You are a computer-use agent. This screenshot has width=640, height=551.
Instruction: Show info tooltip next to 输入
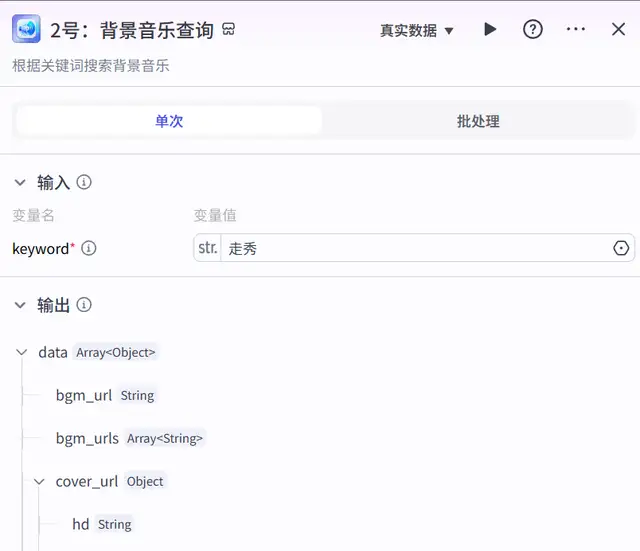click(x=84, y=182)
